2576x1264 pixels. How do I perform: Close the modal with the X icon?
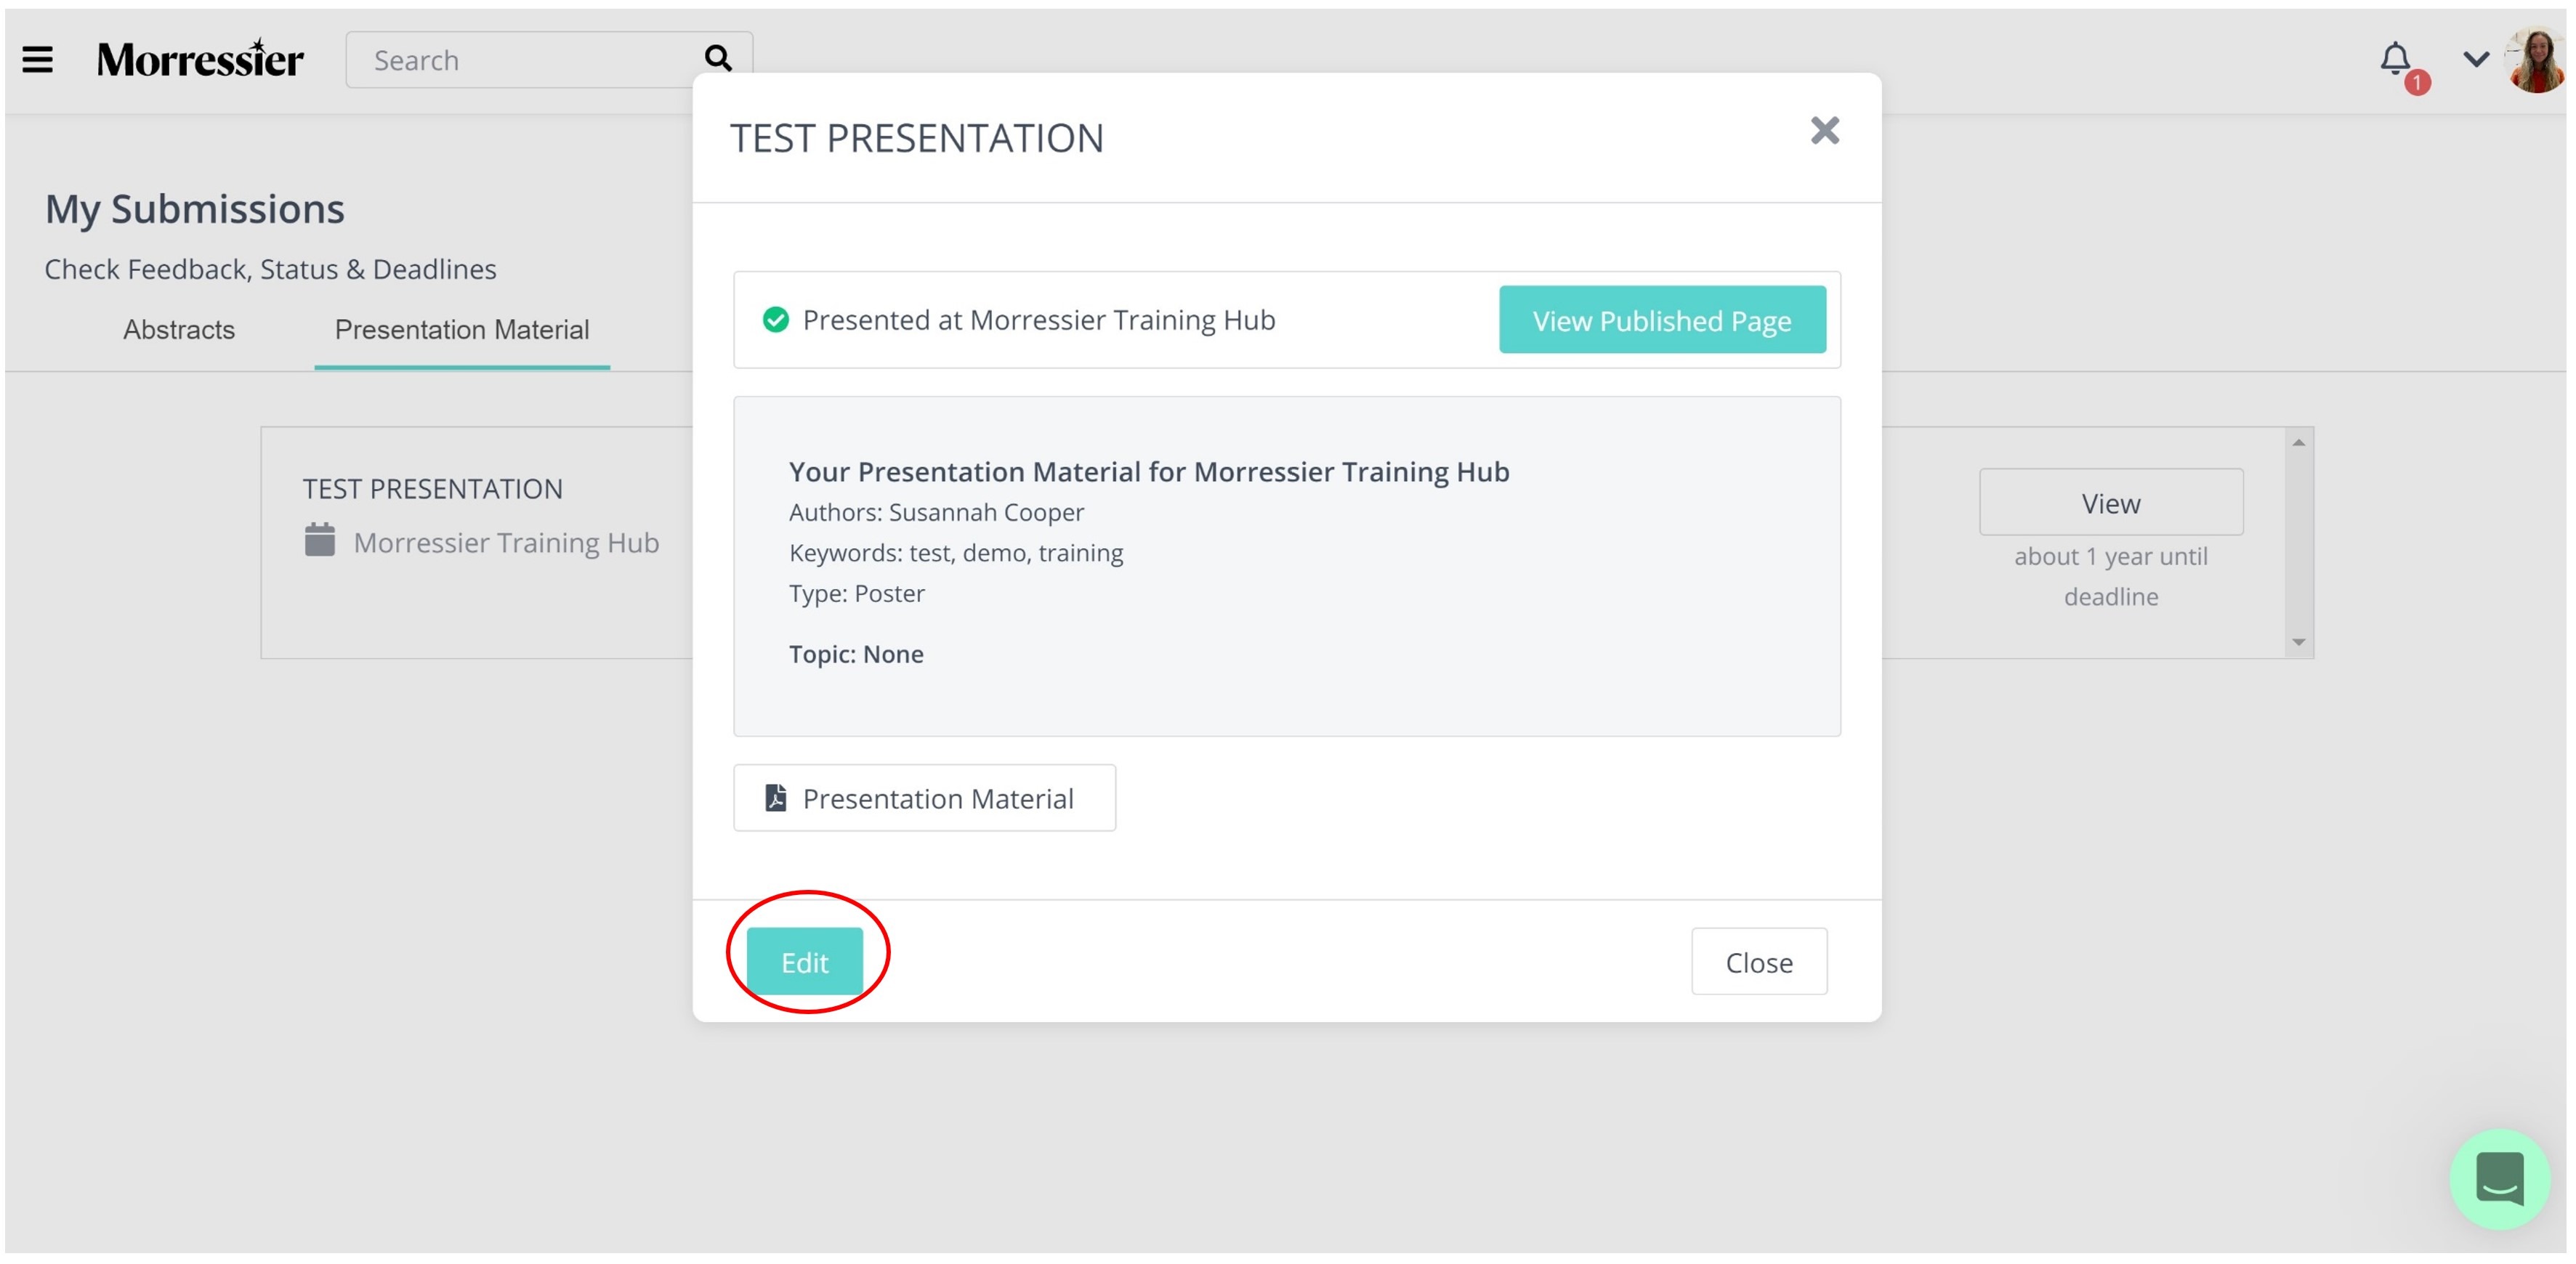pos(1825,131)
